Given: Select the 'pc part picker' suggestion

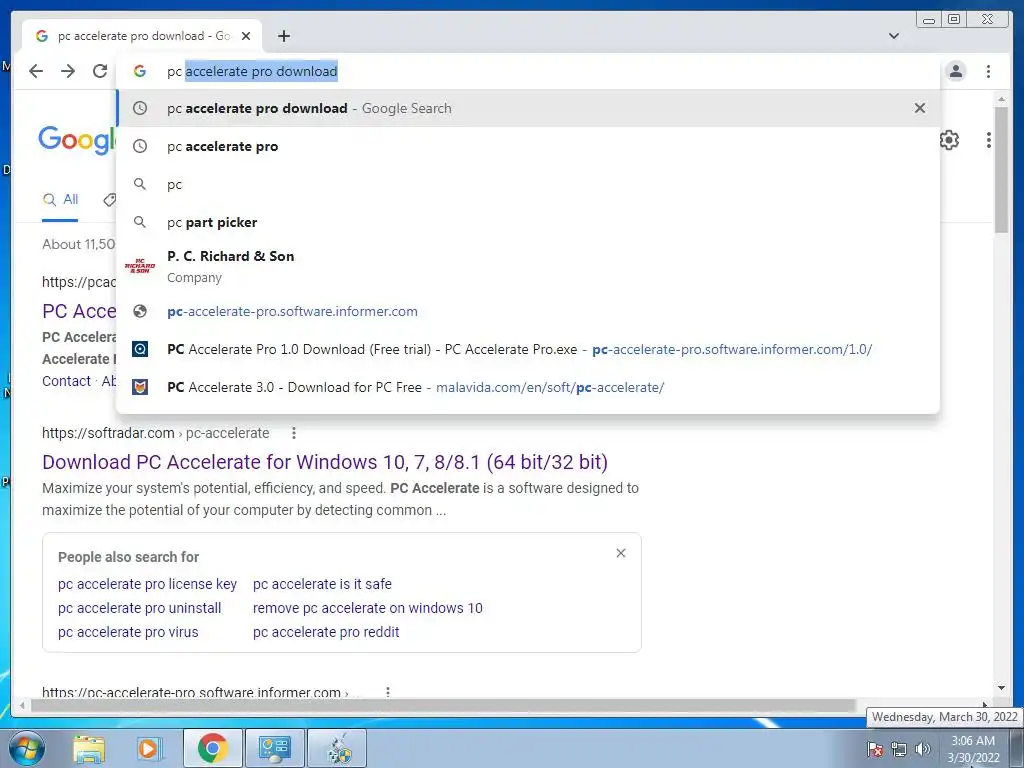Looking at the screenshot, I should point(528,222).
